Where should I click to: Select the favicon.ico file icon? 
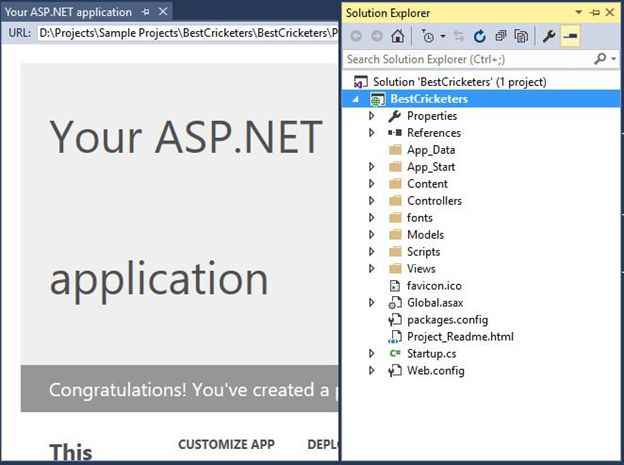pos(394,286)
